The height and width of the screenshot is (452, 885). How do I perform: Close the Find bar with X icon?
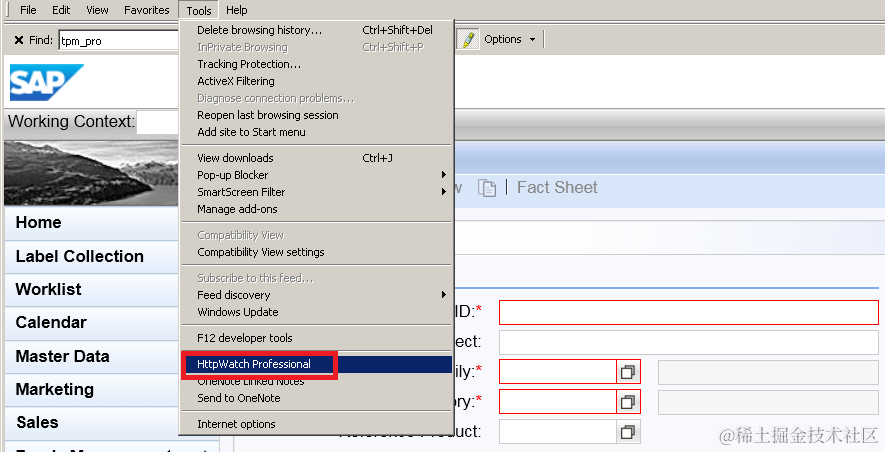(19, 40)
